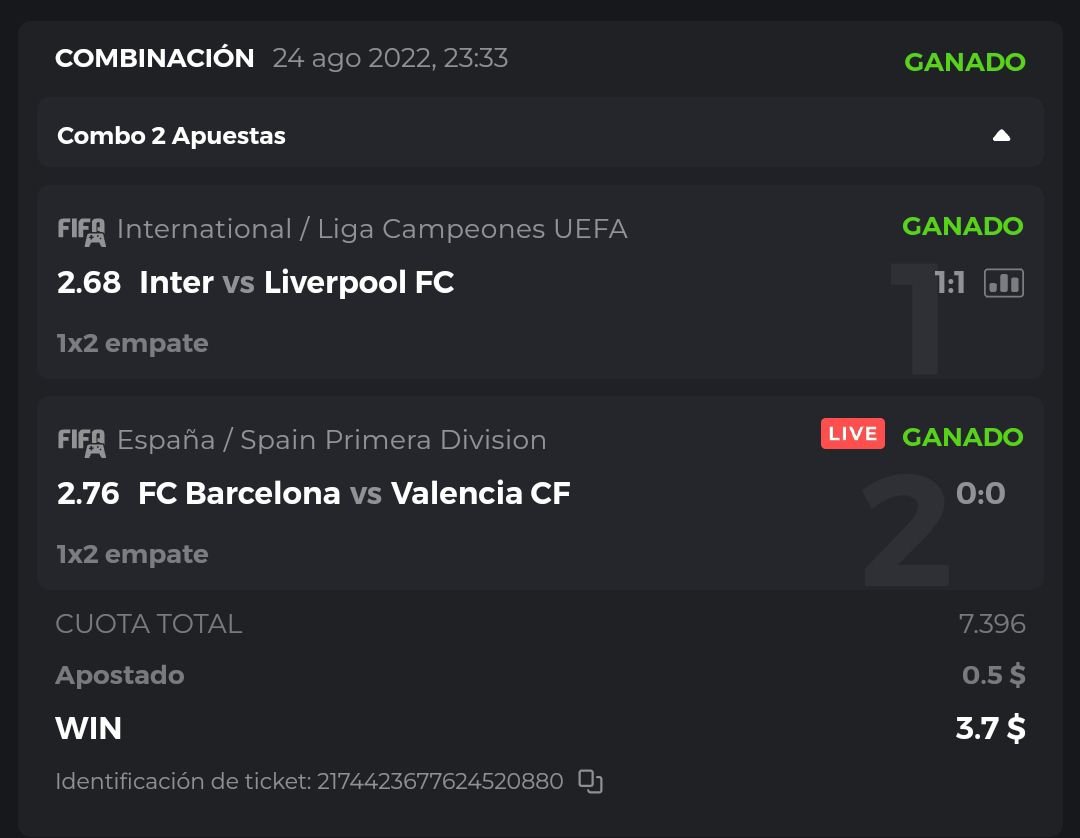Click the 2.68 odds value
1080x838 pixels.
point(89,283)
